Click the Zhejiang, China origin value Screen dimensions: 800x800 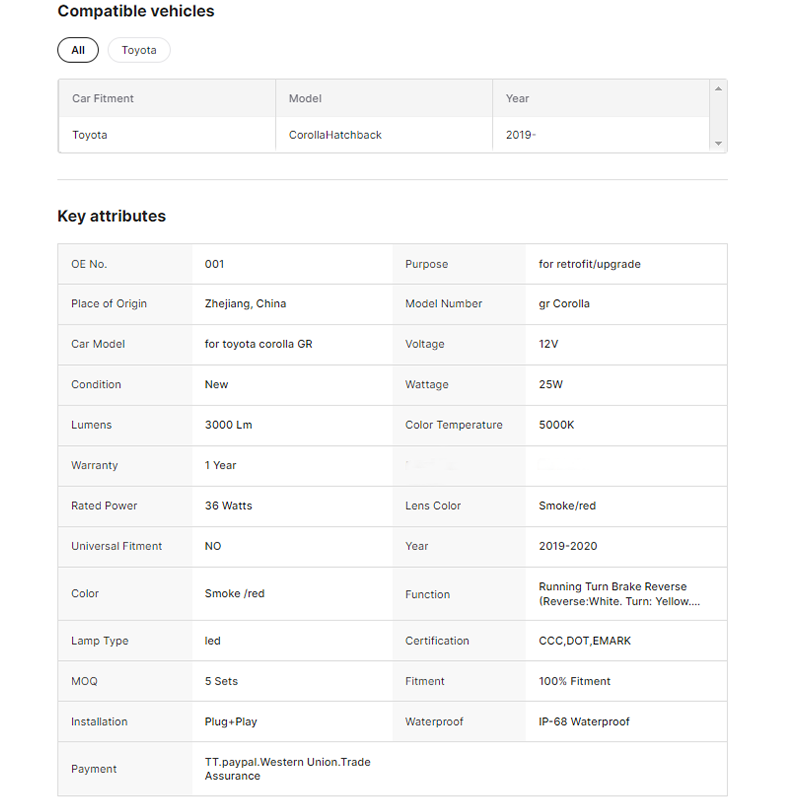click(245, 304)
